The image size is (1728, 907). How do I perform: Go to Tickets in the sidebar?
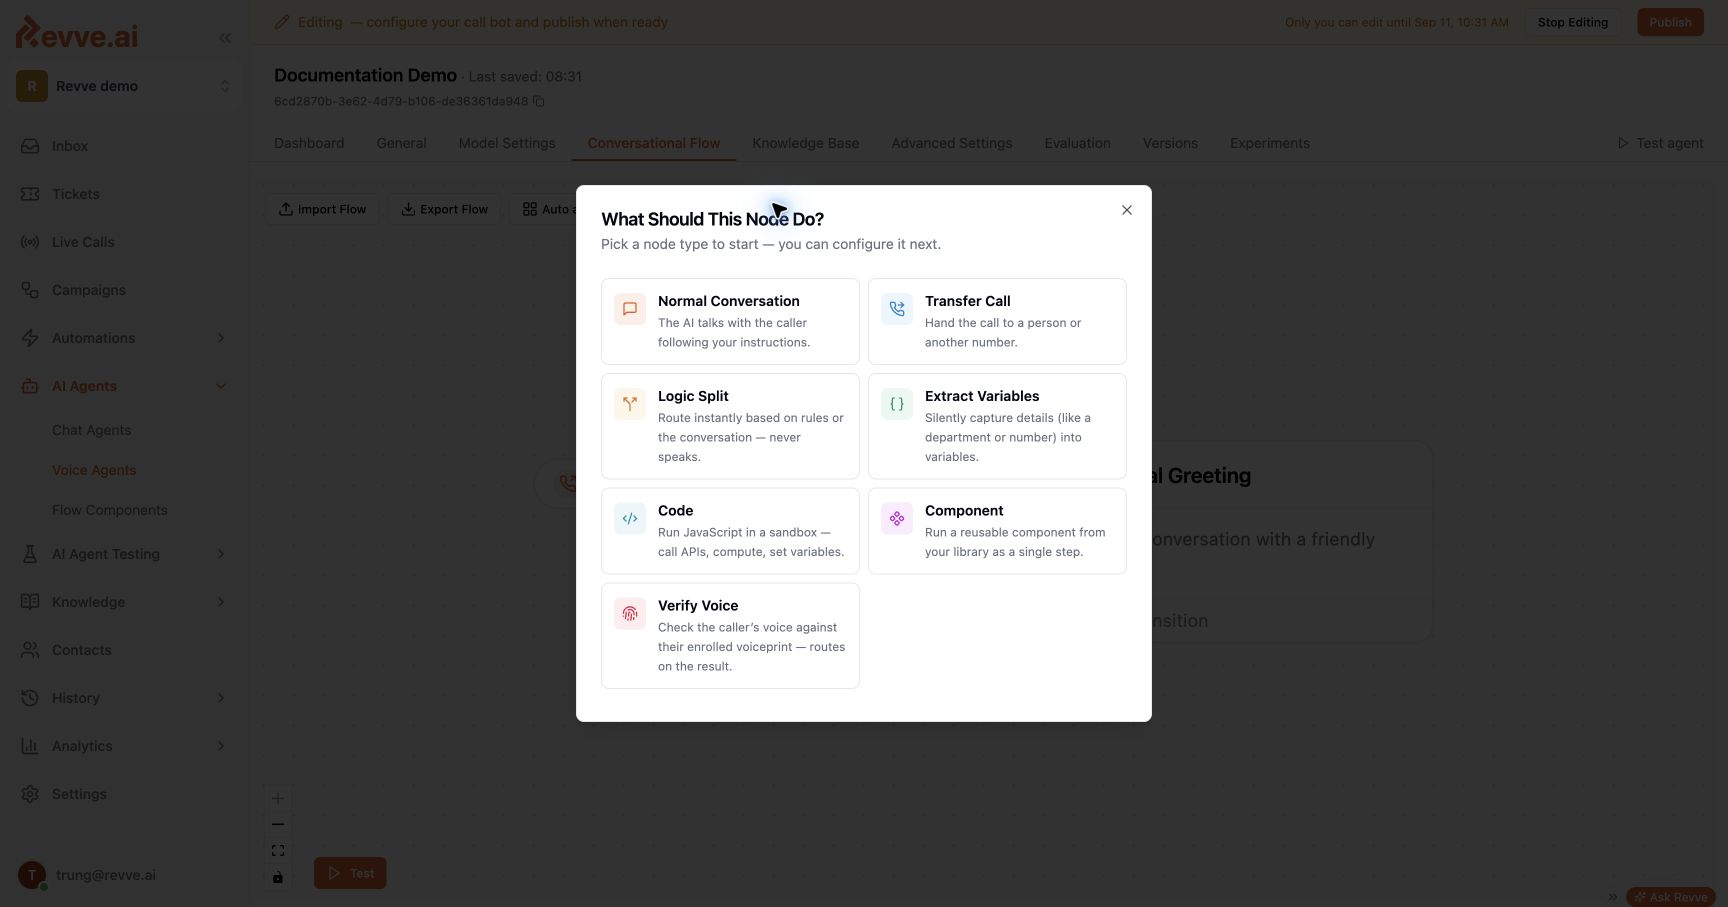click(76, 194)
